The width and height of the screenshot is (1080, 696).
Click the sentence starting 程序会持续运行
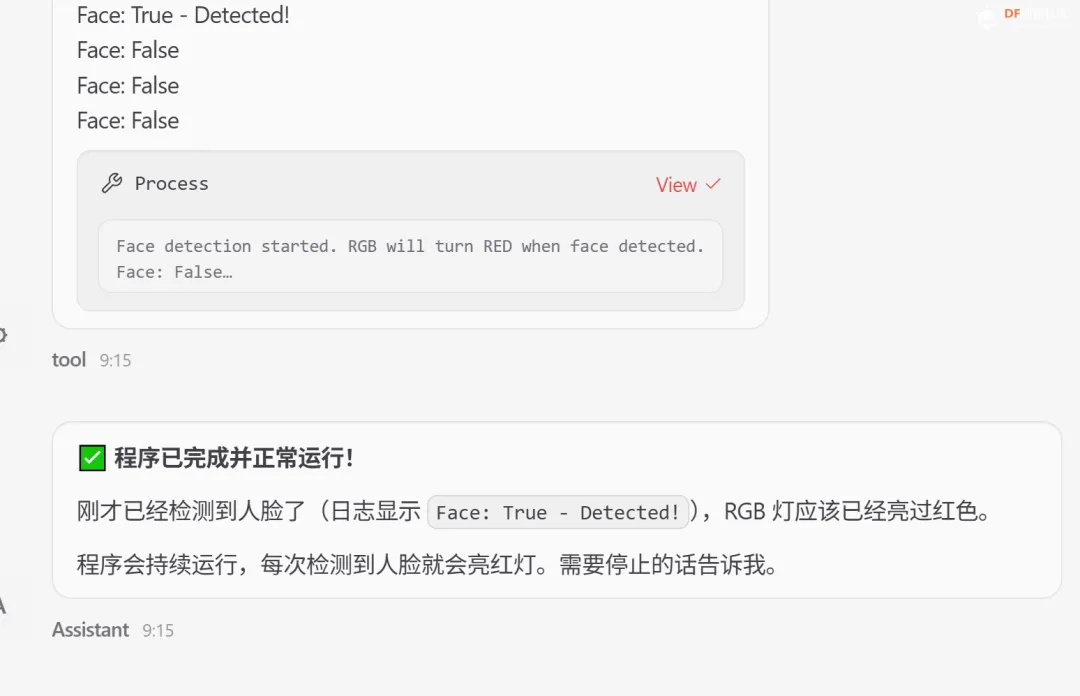[x=427, y=564]
